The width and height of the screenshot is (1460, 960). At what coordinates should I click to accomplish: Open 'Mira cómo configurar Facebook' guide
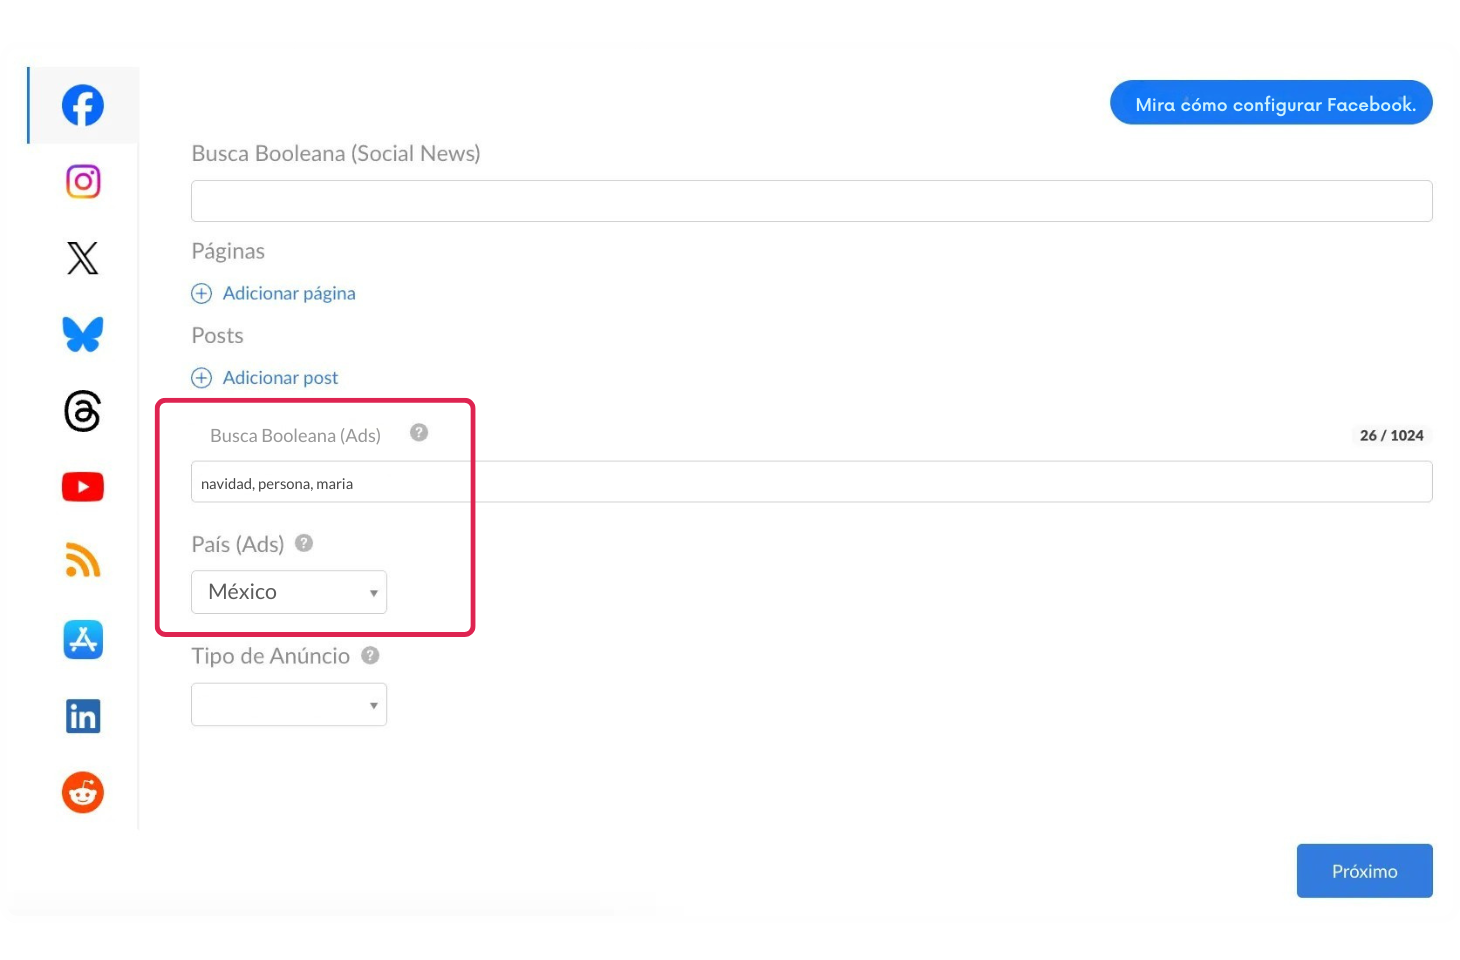[x=1271, y=103]
